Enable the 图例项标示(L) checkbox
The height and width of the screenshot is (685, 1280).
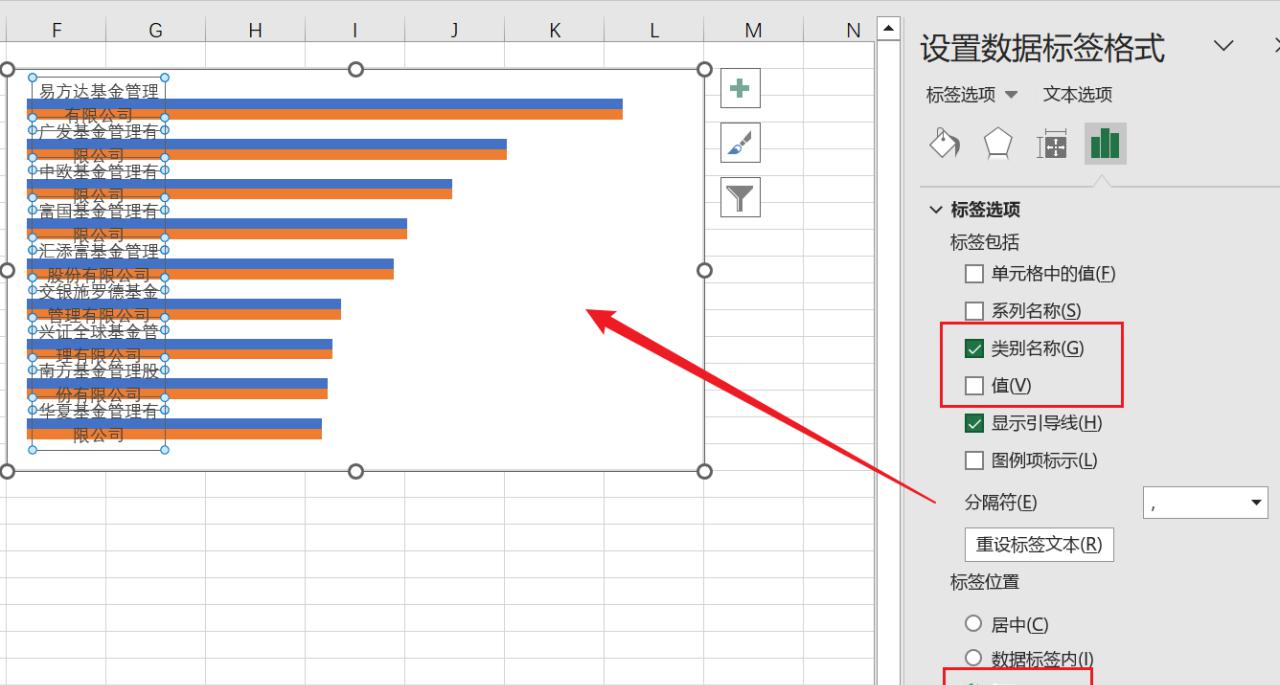click(x=974, y=461)
